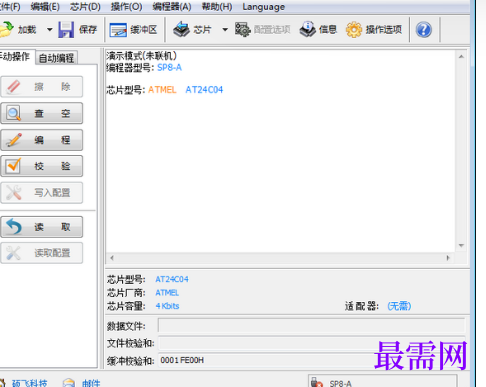Click SP8-A programmer status icon

(317, 382)
